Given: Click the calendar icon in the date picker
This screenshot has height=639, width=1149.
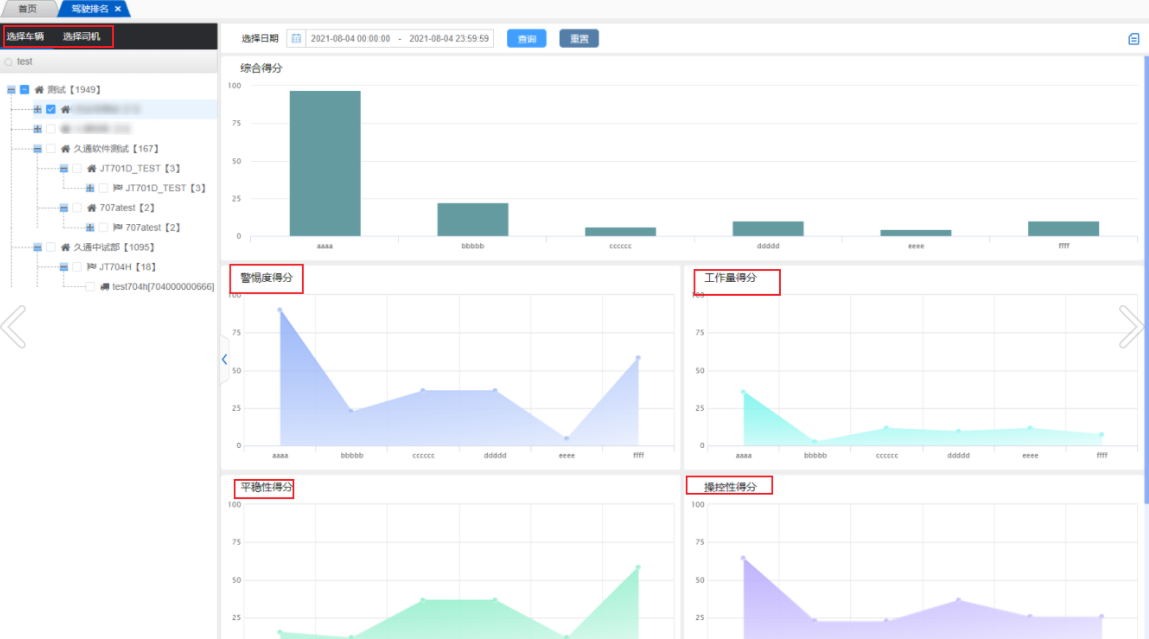Looking at the screenshot, I should coord(296,39).
